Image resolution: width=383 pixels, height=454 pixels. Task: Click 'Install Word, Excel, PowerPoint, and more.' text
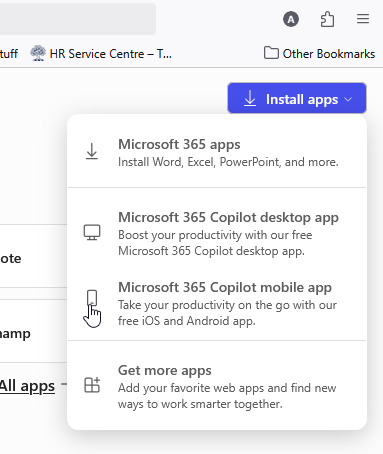click(x=228, y=162)
